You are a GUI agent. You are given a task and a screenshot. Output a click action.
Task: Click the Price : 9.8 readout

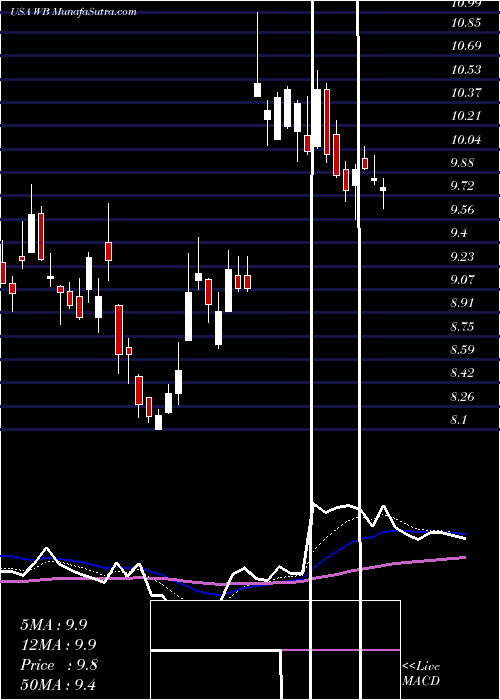click(x=58, y=665)
